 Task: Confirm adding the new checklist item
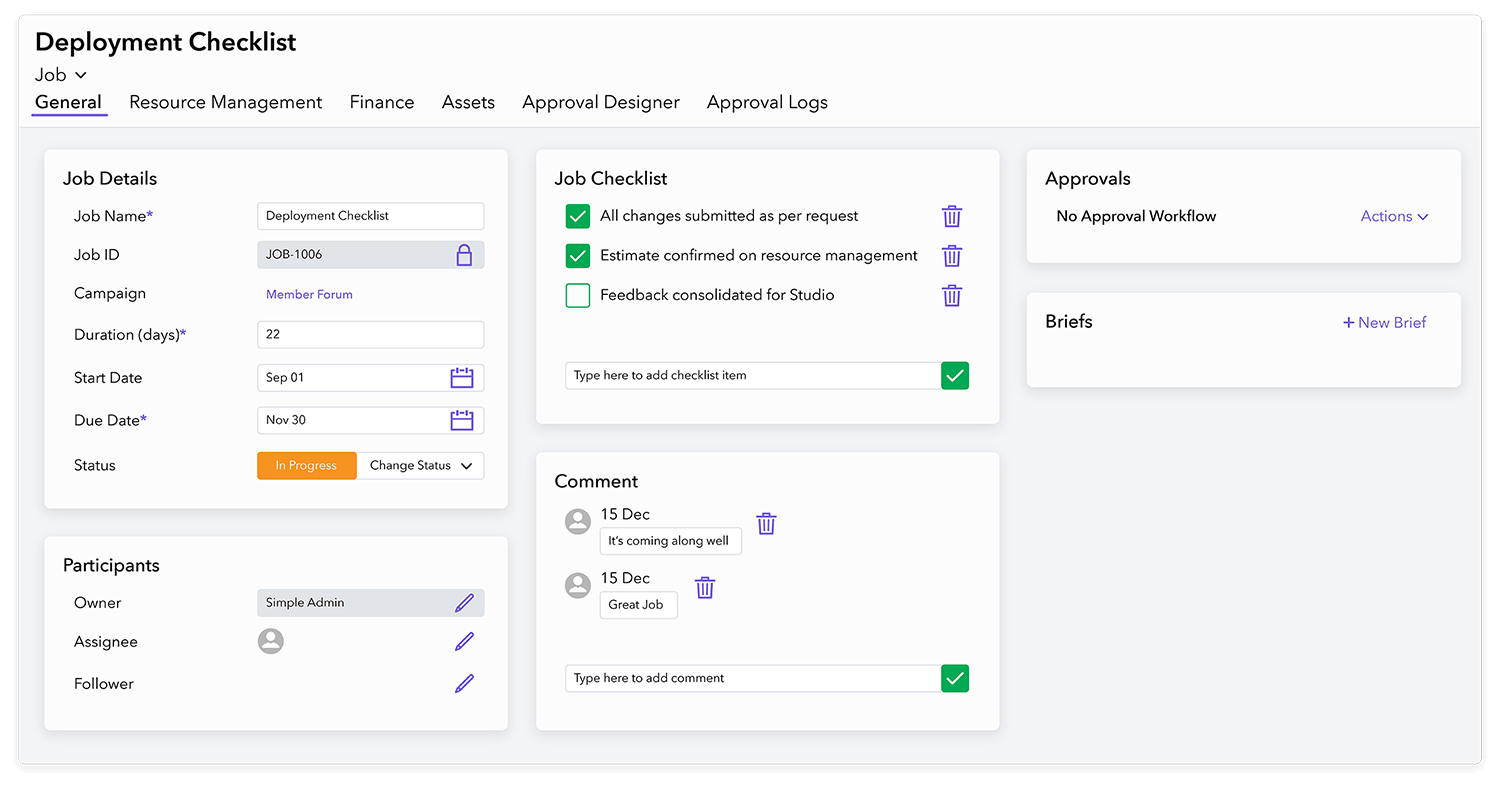coord(955,376)
